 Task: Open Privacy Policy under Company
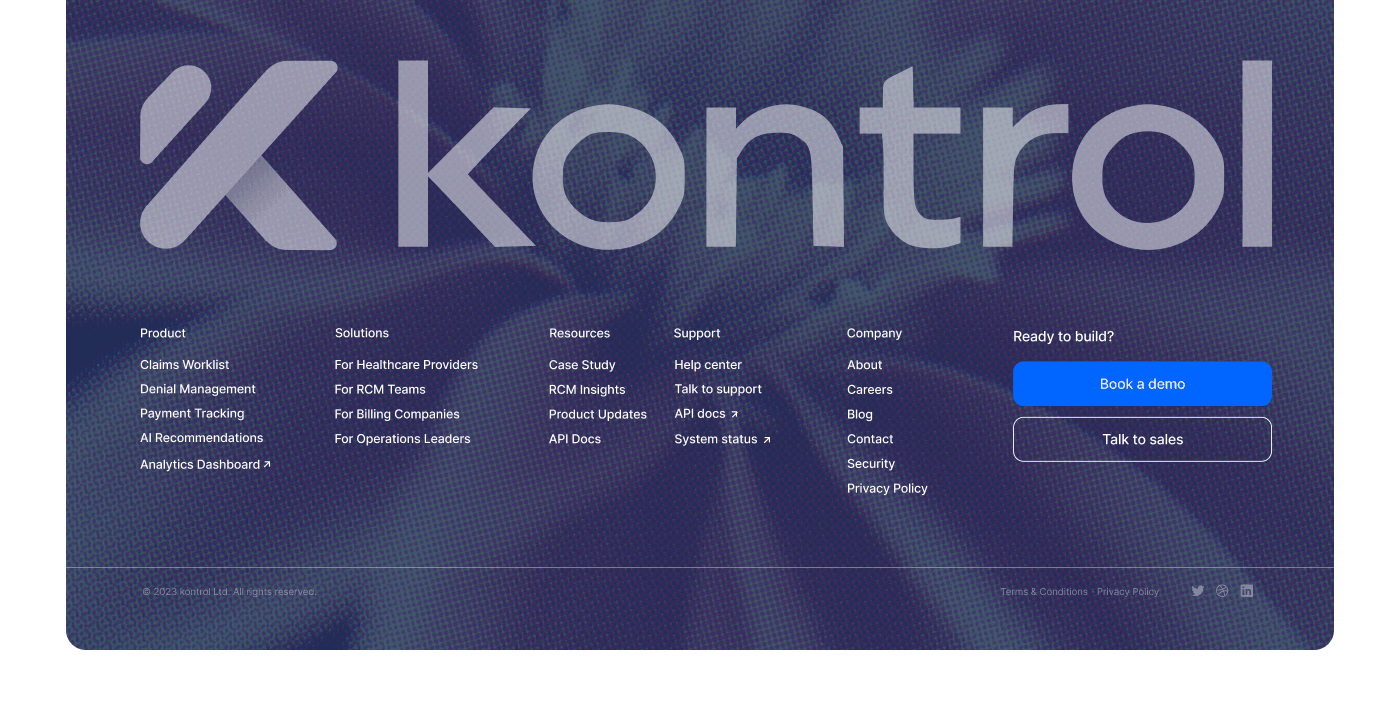[x=887, y=488]
